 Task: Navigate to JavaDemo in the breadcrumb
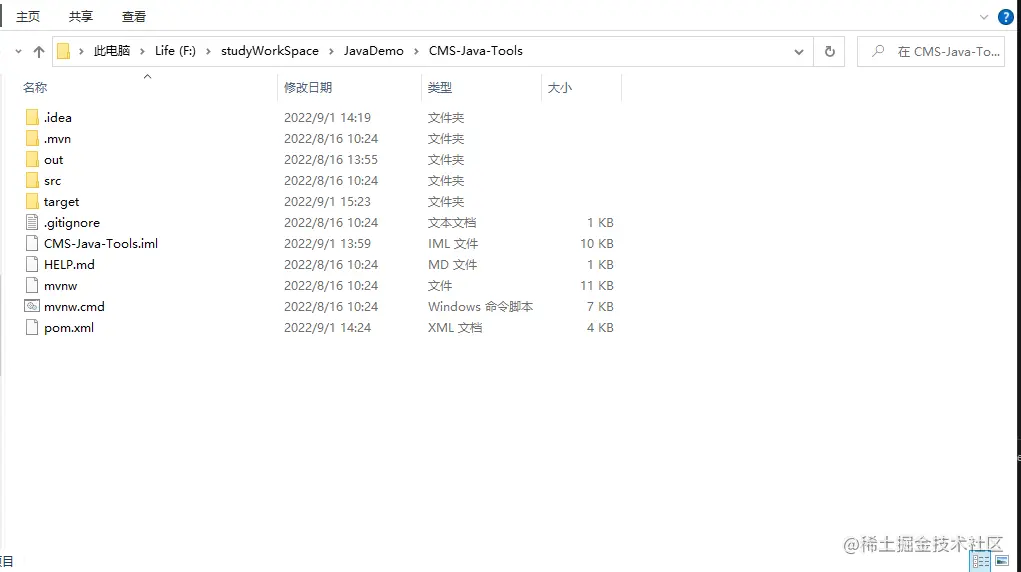pyautogui.click(x=374, y=51)
